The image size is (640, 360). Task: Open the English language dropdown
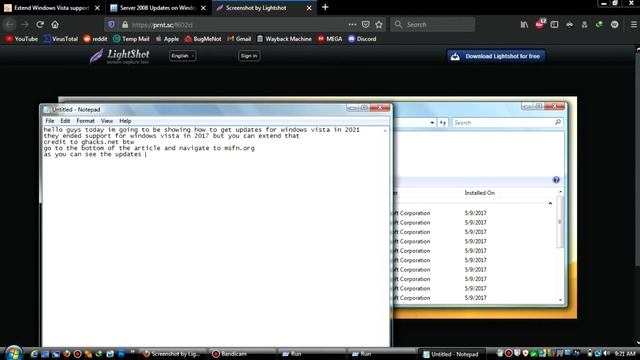[182, 56]
